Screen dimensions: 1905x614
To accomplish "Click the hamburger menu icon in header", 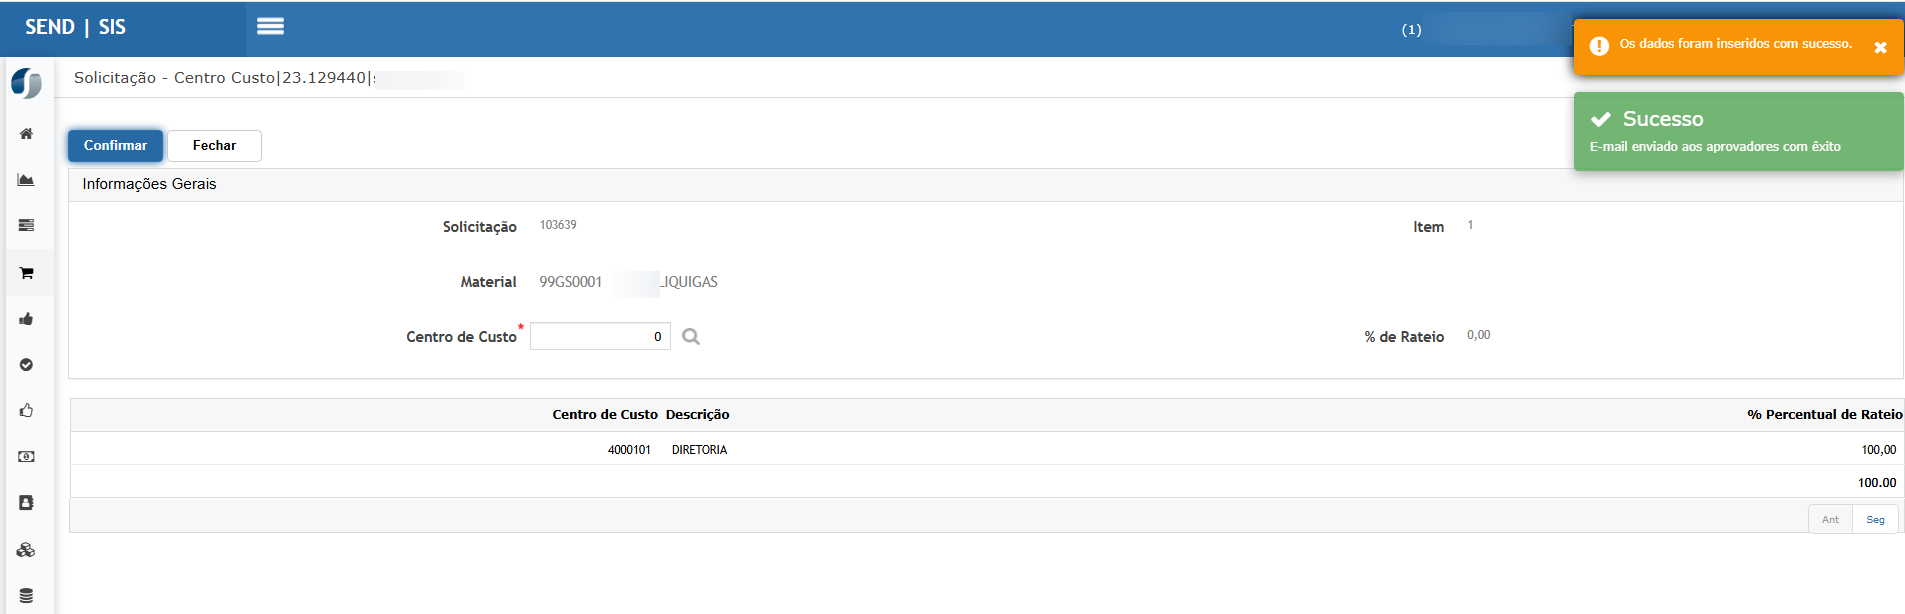I will point(270,27).
